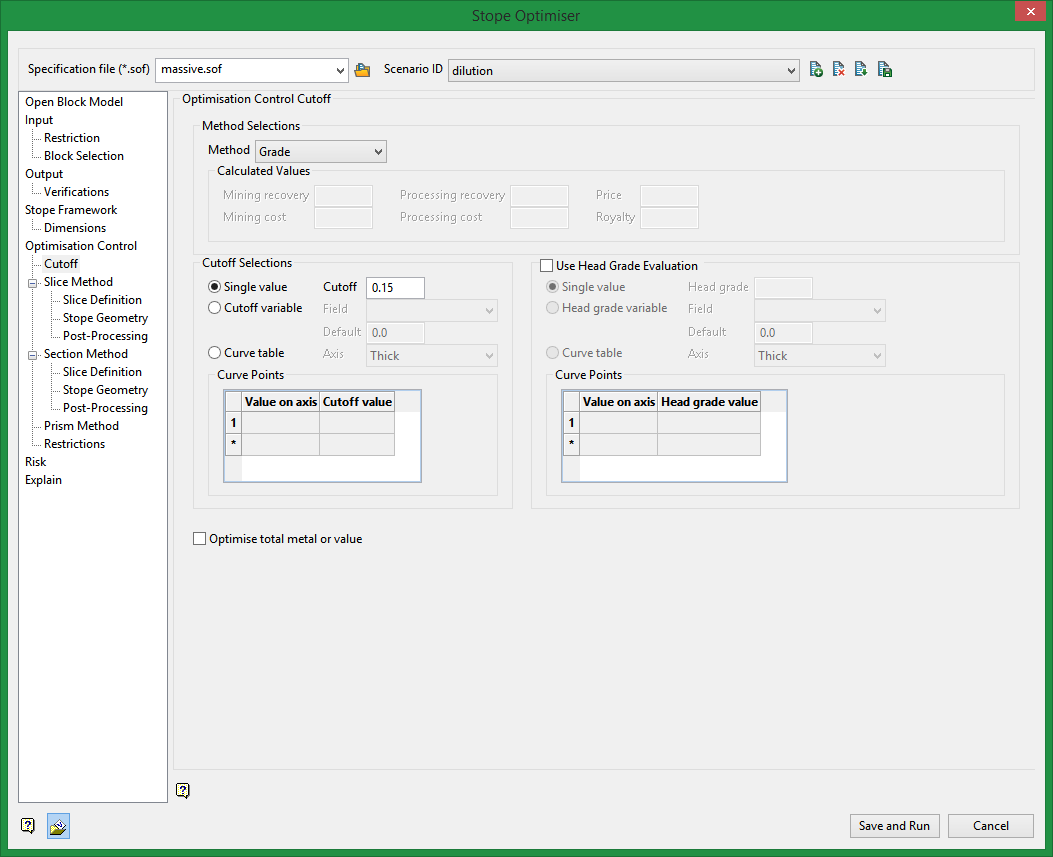Select the Cutoff variable radio button
1053x857 pixels.
pyautogui.click(x=215, y=308)
